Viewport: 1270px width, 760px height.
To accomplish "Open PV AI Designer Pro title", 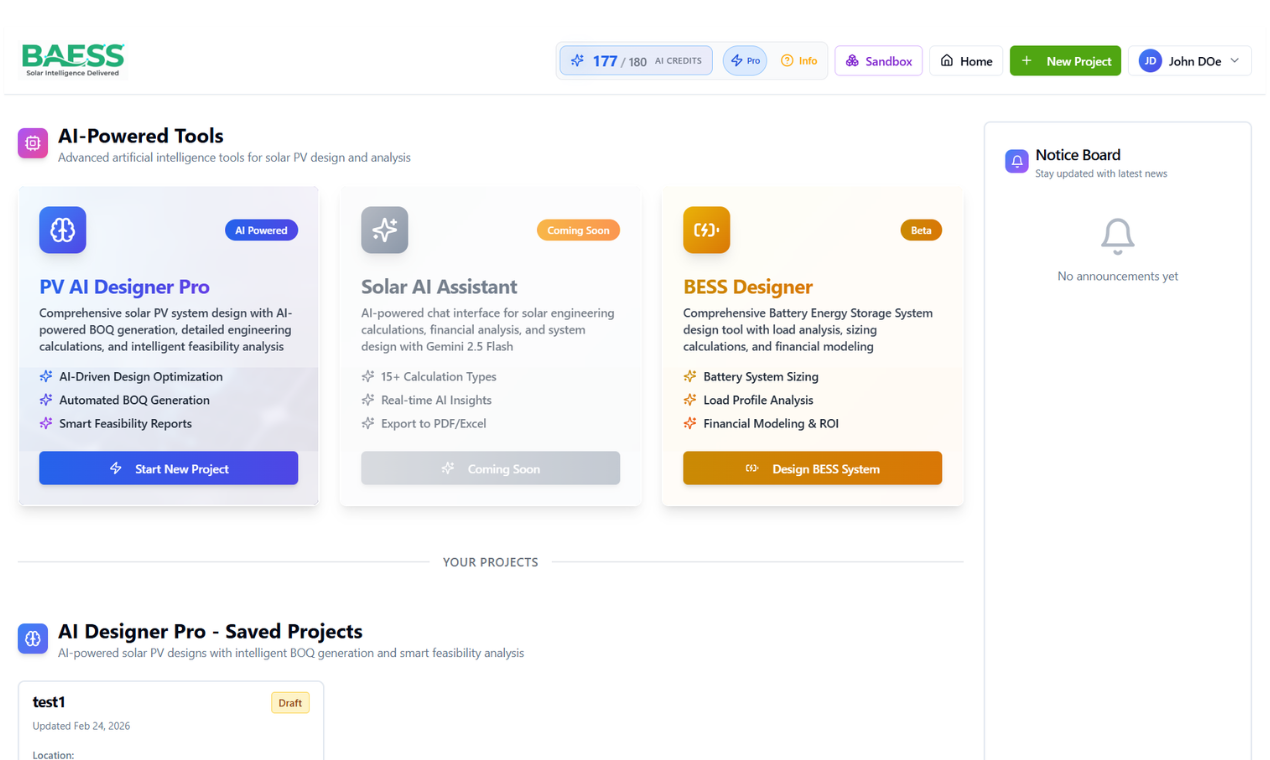I will (x=124, y=287).
